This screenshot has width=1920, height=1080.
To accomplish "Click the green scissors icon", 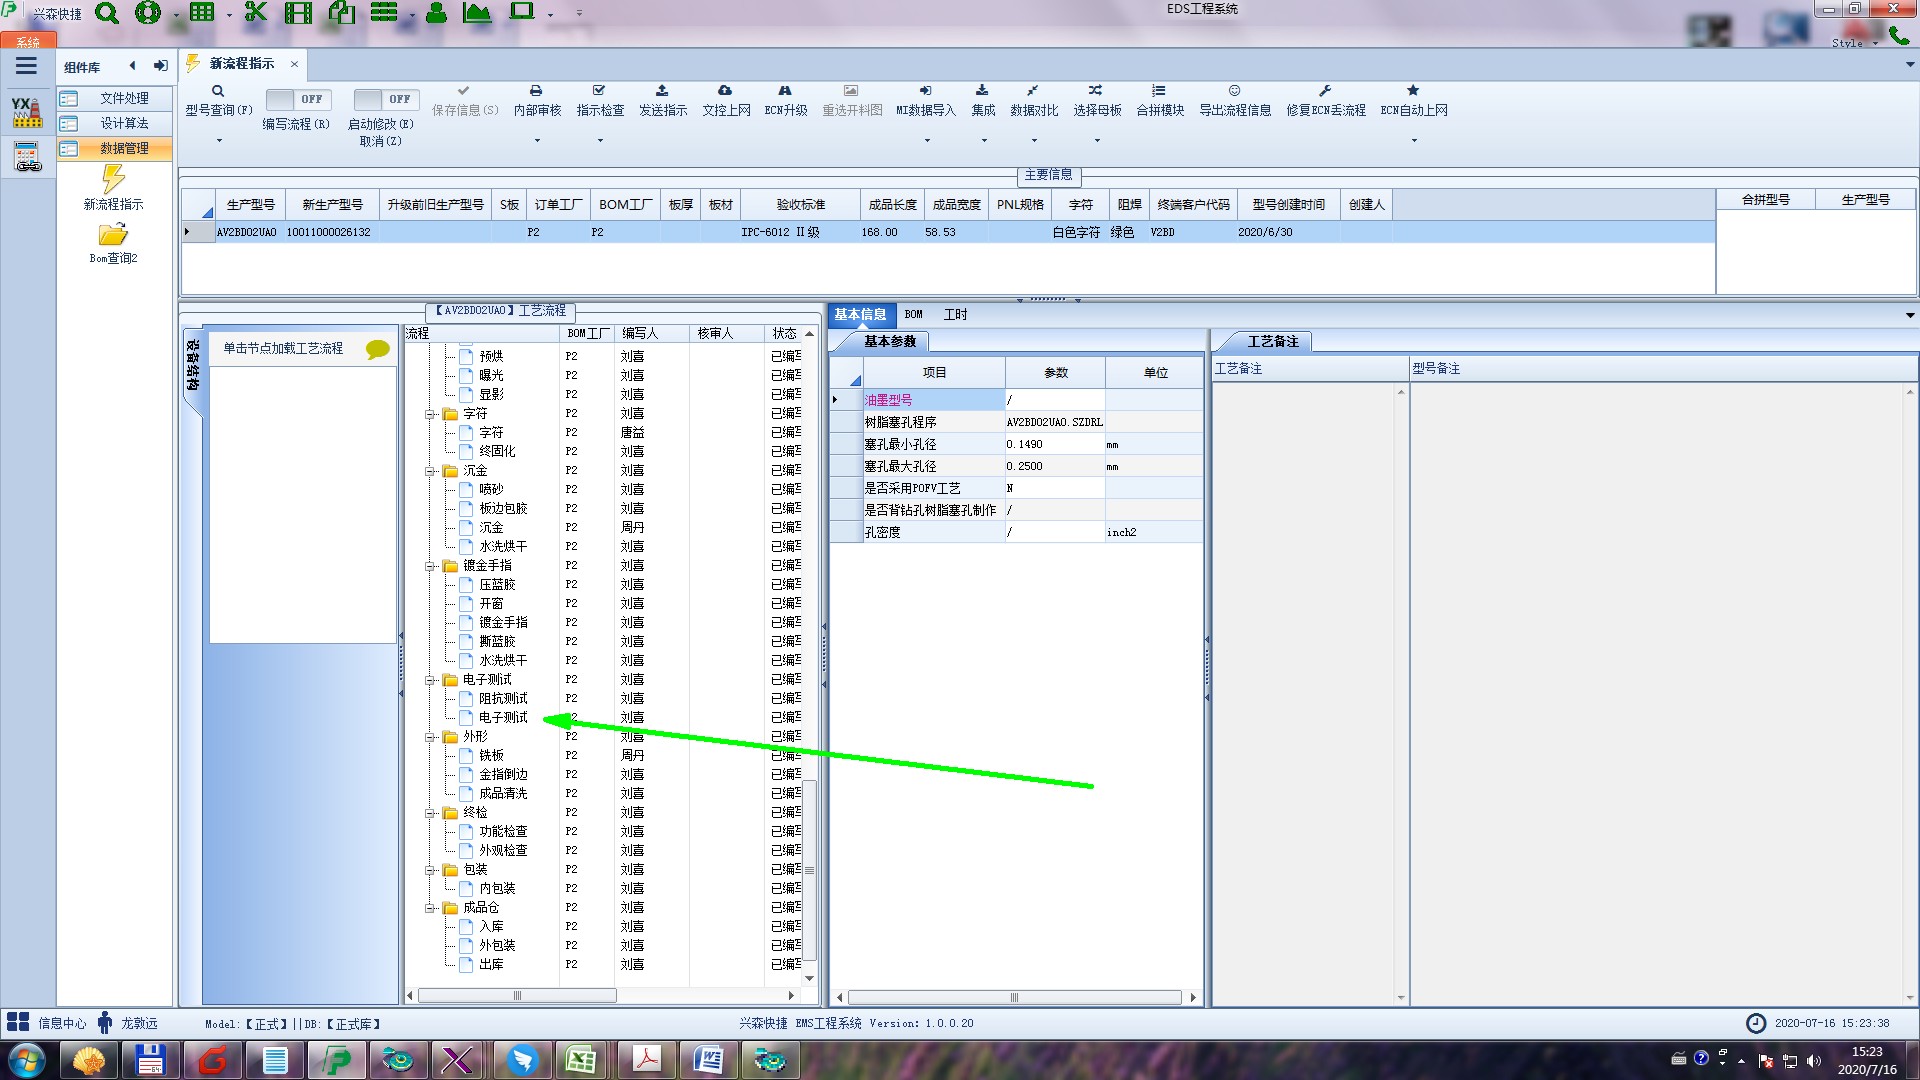I will coord(256,13).
